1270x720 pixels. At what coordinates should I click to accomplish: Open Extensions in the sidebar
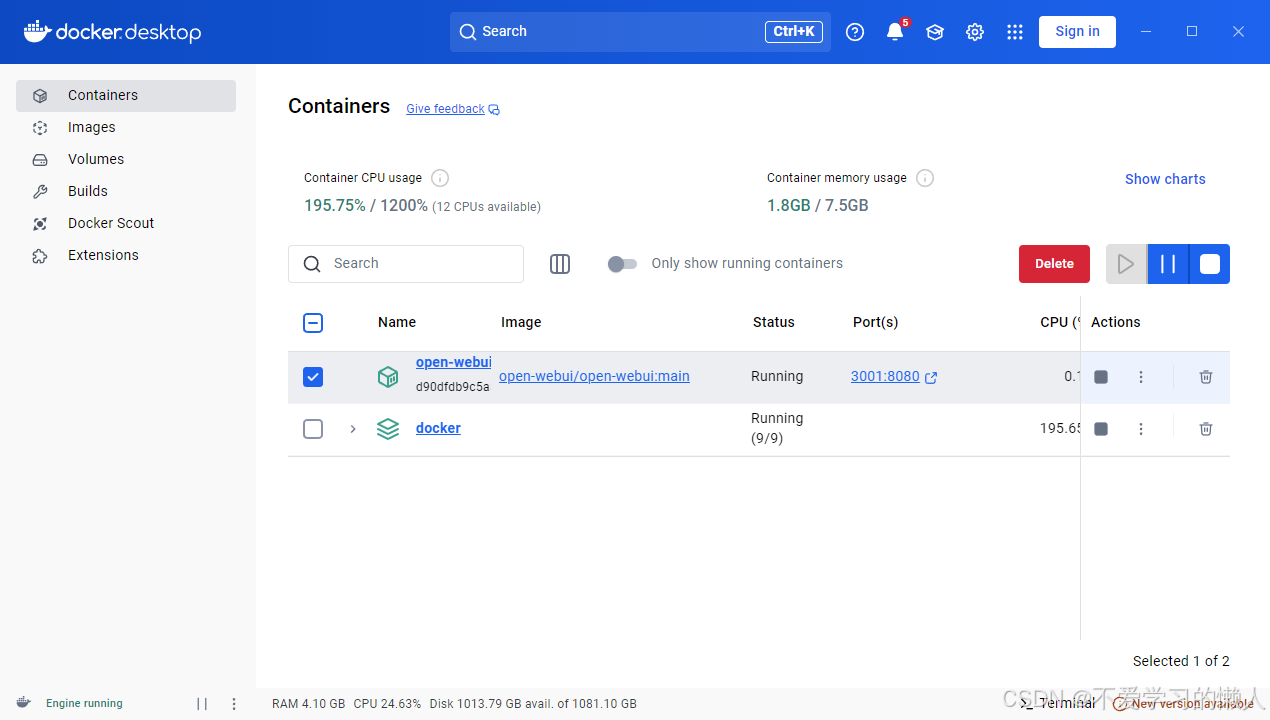click(126, 256)
